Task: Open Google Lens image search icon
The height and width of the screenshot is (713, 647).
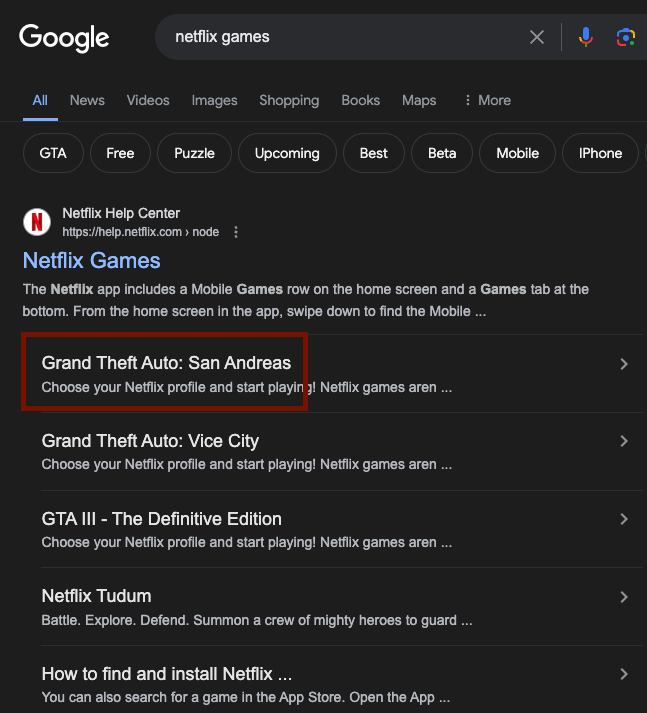Action: tap(626, 37)
